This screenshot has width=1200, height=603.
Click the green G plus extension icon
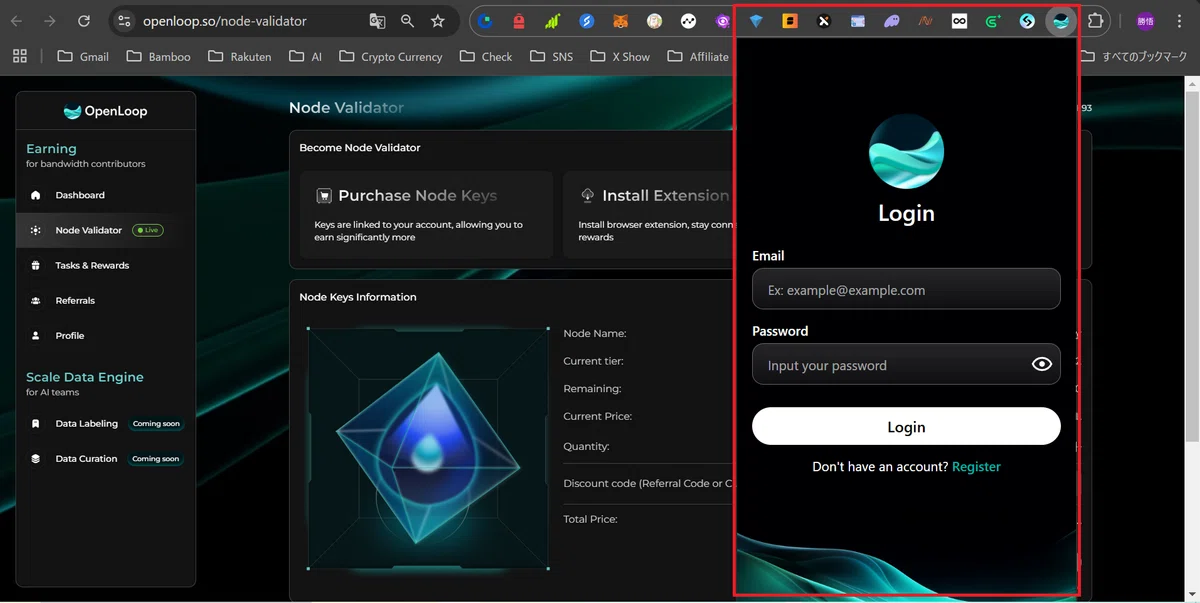(993, 21)
